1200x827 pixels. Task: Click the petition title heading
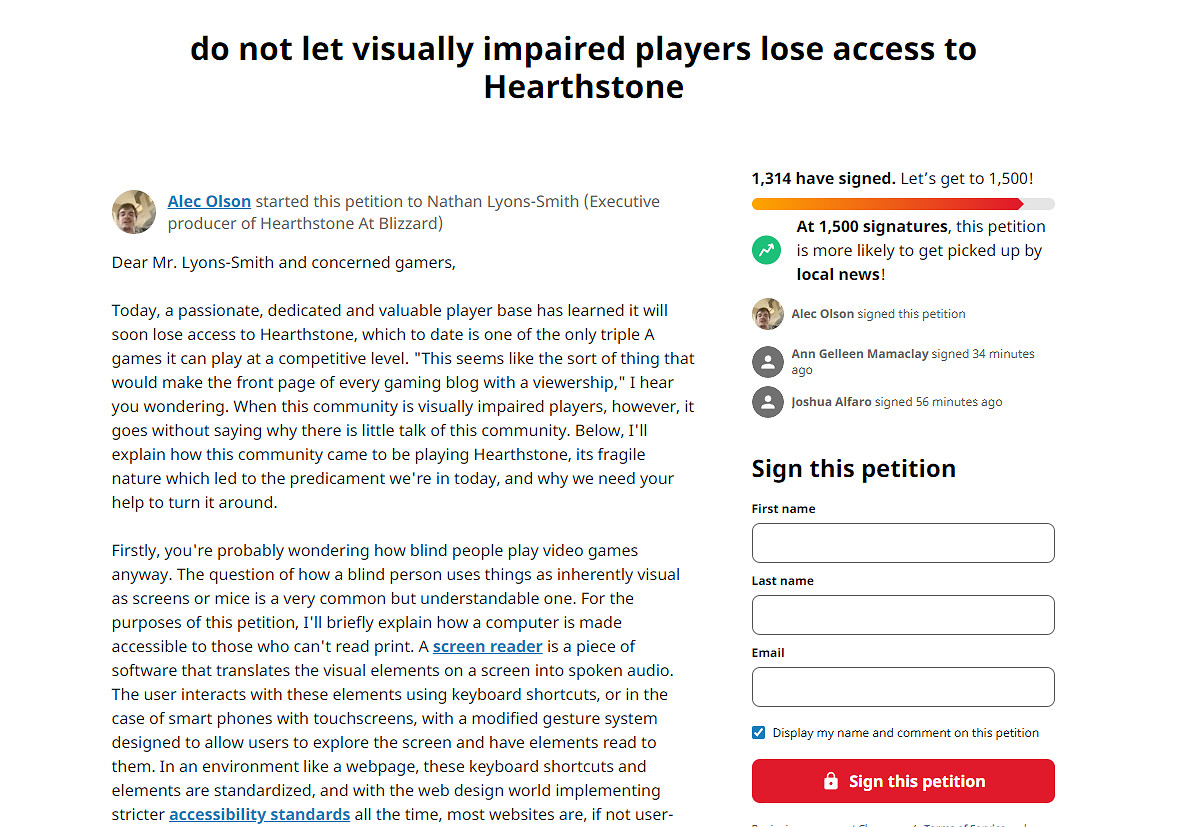[x=583, y=67]
